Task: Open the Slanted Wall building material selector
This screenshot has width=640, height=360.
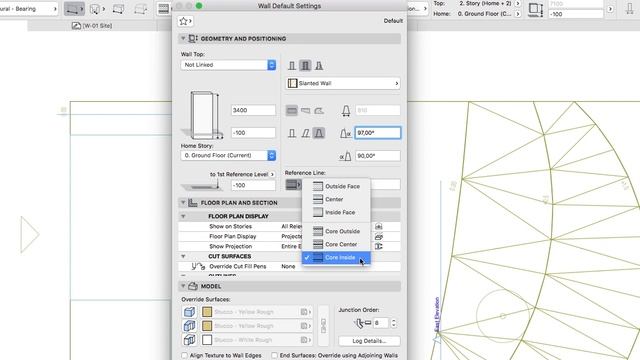Action: point(342,83)
